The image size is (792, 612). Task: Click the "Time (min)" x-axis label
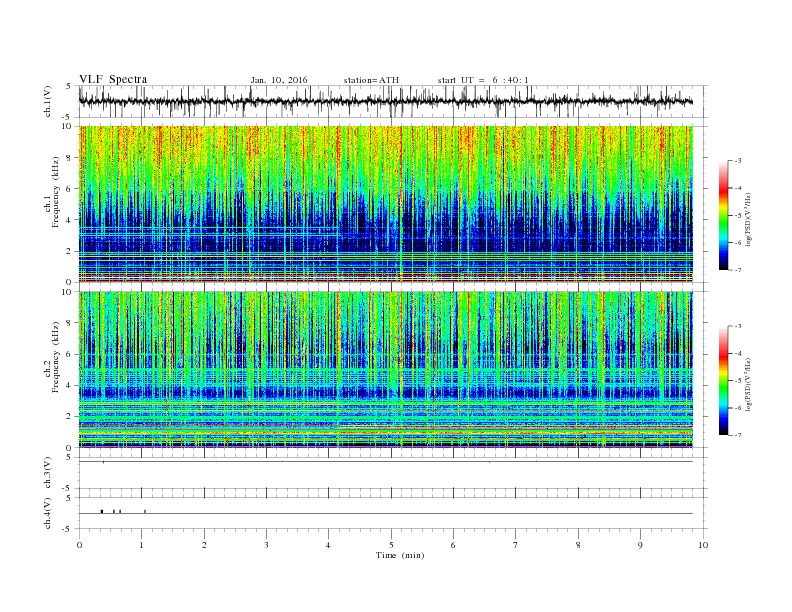click(400, 555)
